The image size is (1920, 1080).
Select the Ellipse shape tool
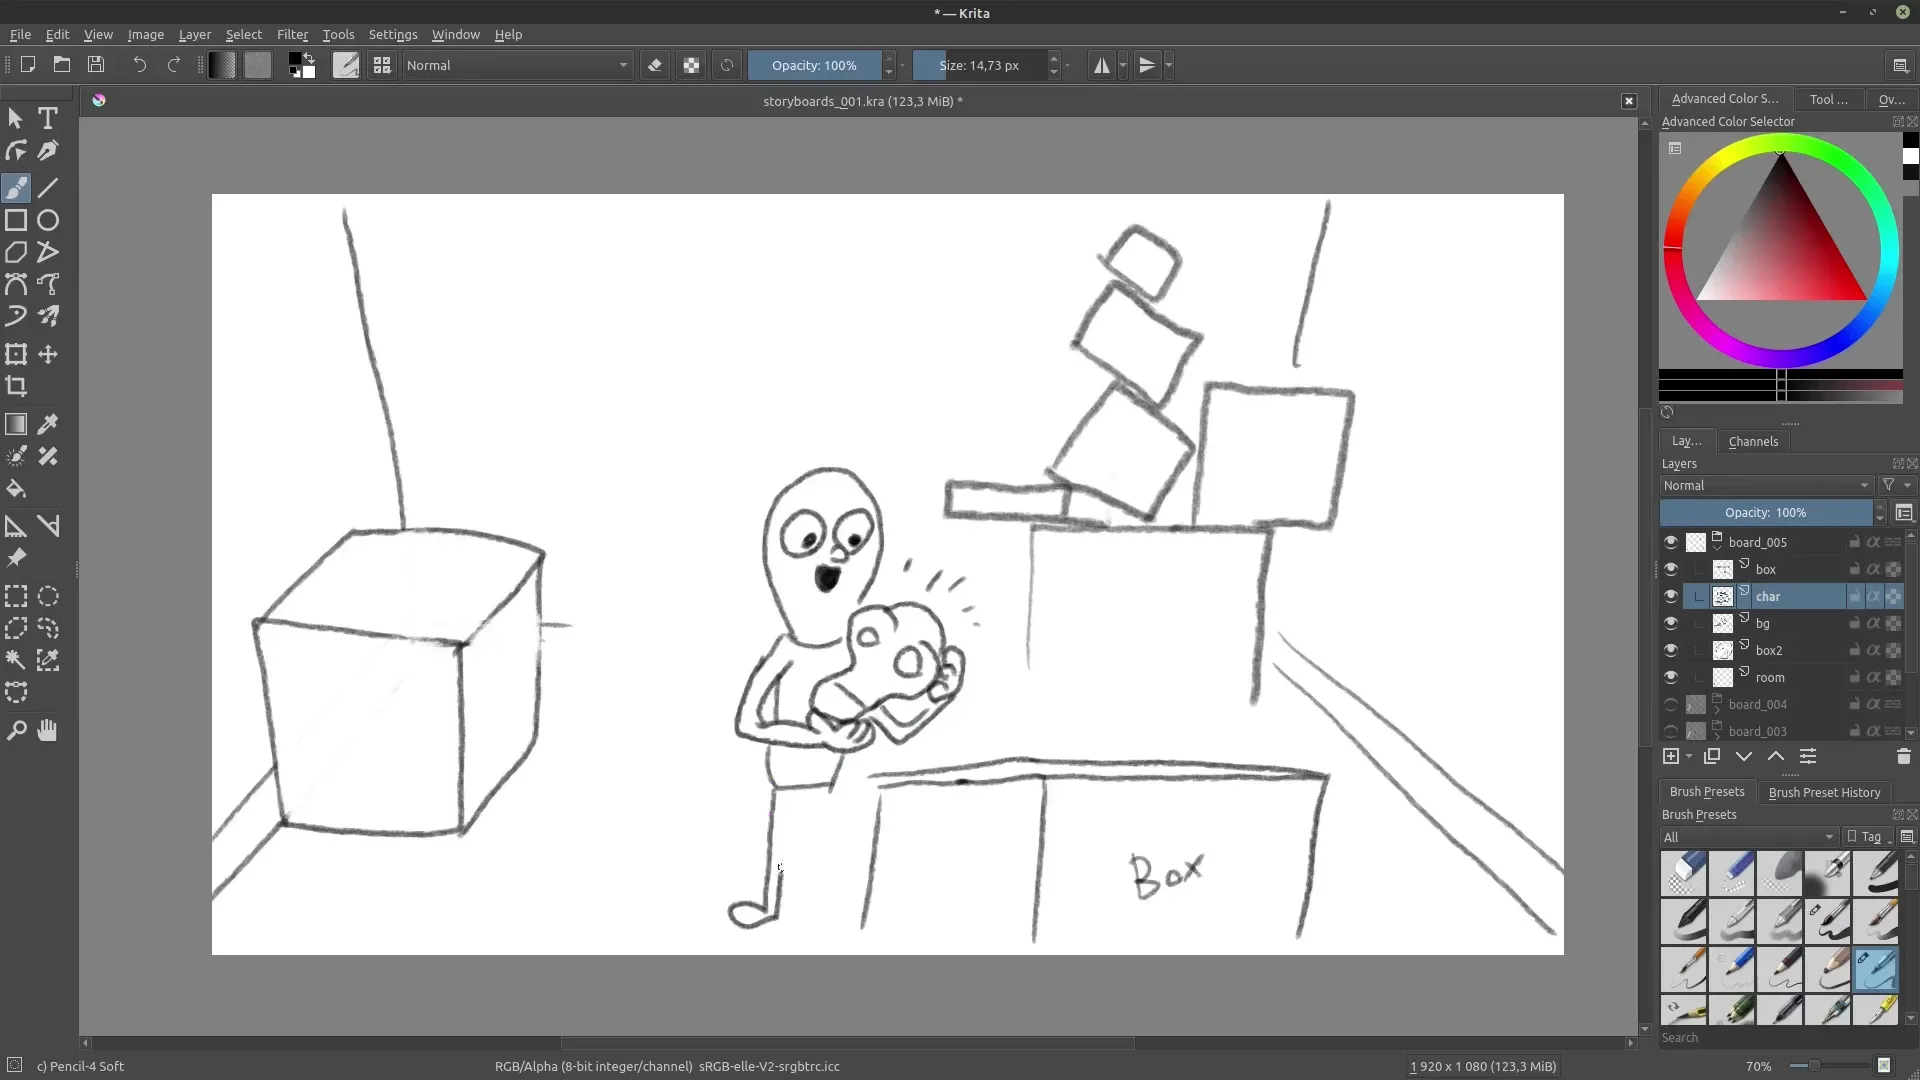coord(48,220)
